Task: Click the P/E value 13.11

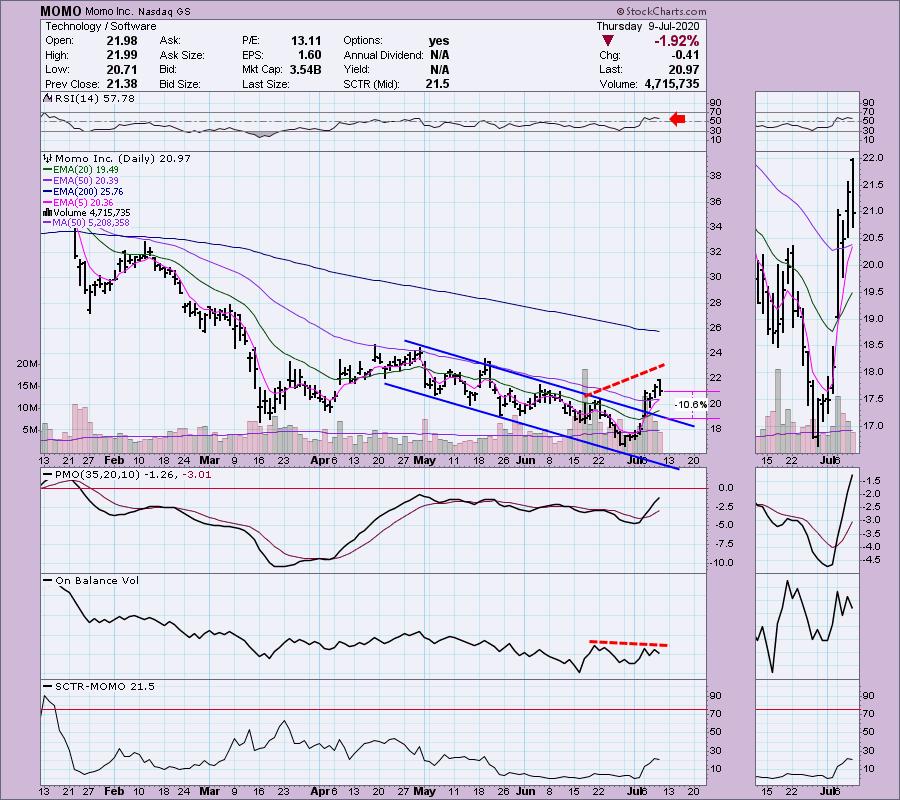Action: [306, 41]
